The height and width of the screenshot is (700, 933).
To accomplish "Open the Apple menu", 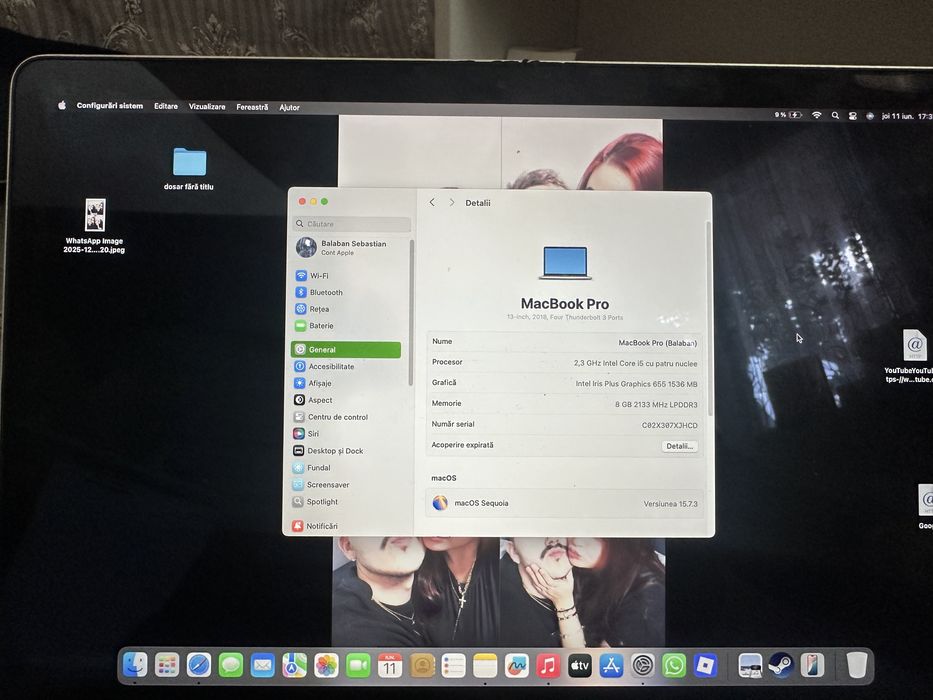I will pyautogui.click(x=62, y=105).
